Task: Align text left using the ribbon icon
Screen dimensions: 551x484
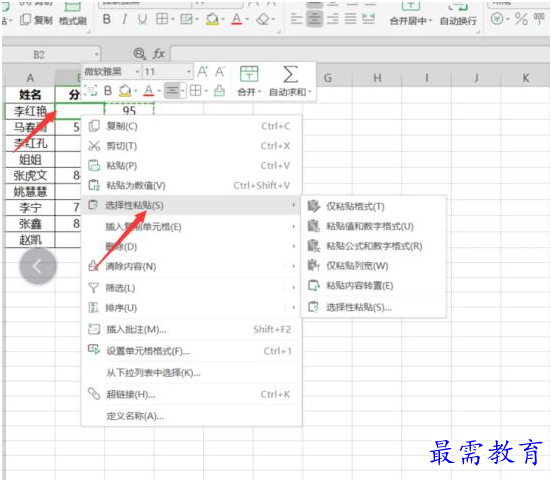Action: pos(296,19)
